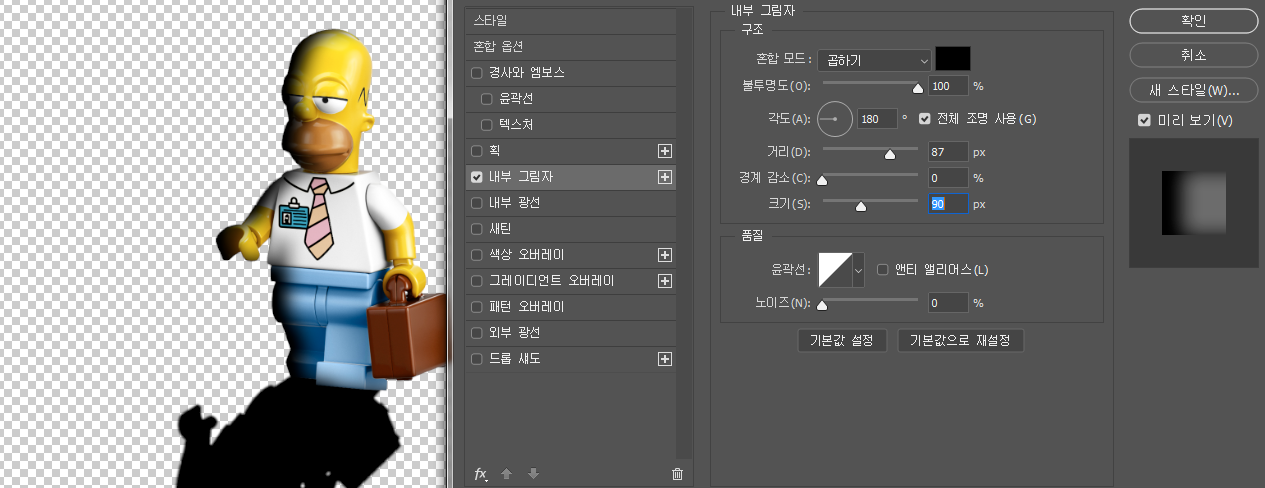Uncheck the 내부 그림자 checkbox

coord(477,177)
